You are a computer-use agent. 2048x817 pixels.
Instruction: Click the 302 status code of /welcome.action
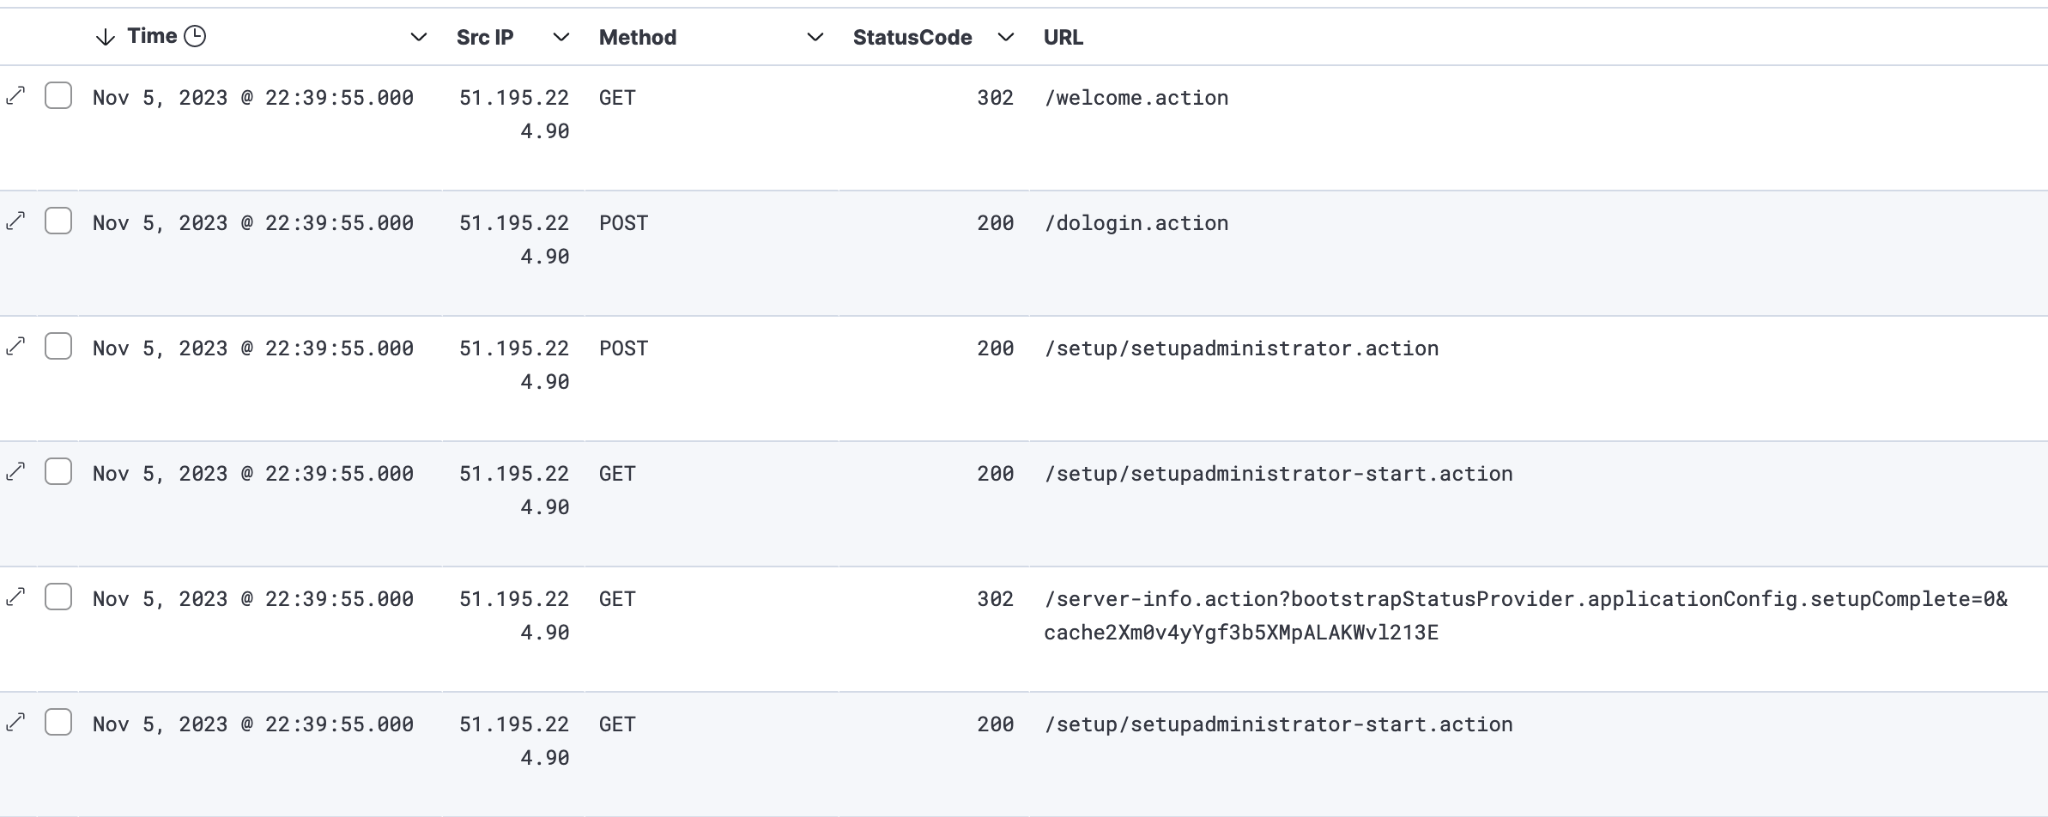[994, 98]
